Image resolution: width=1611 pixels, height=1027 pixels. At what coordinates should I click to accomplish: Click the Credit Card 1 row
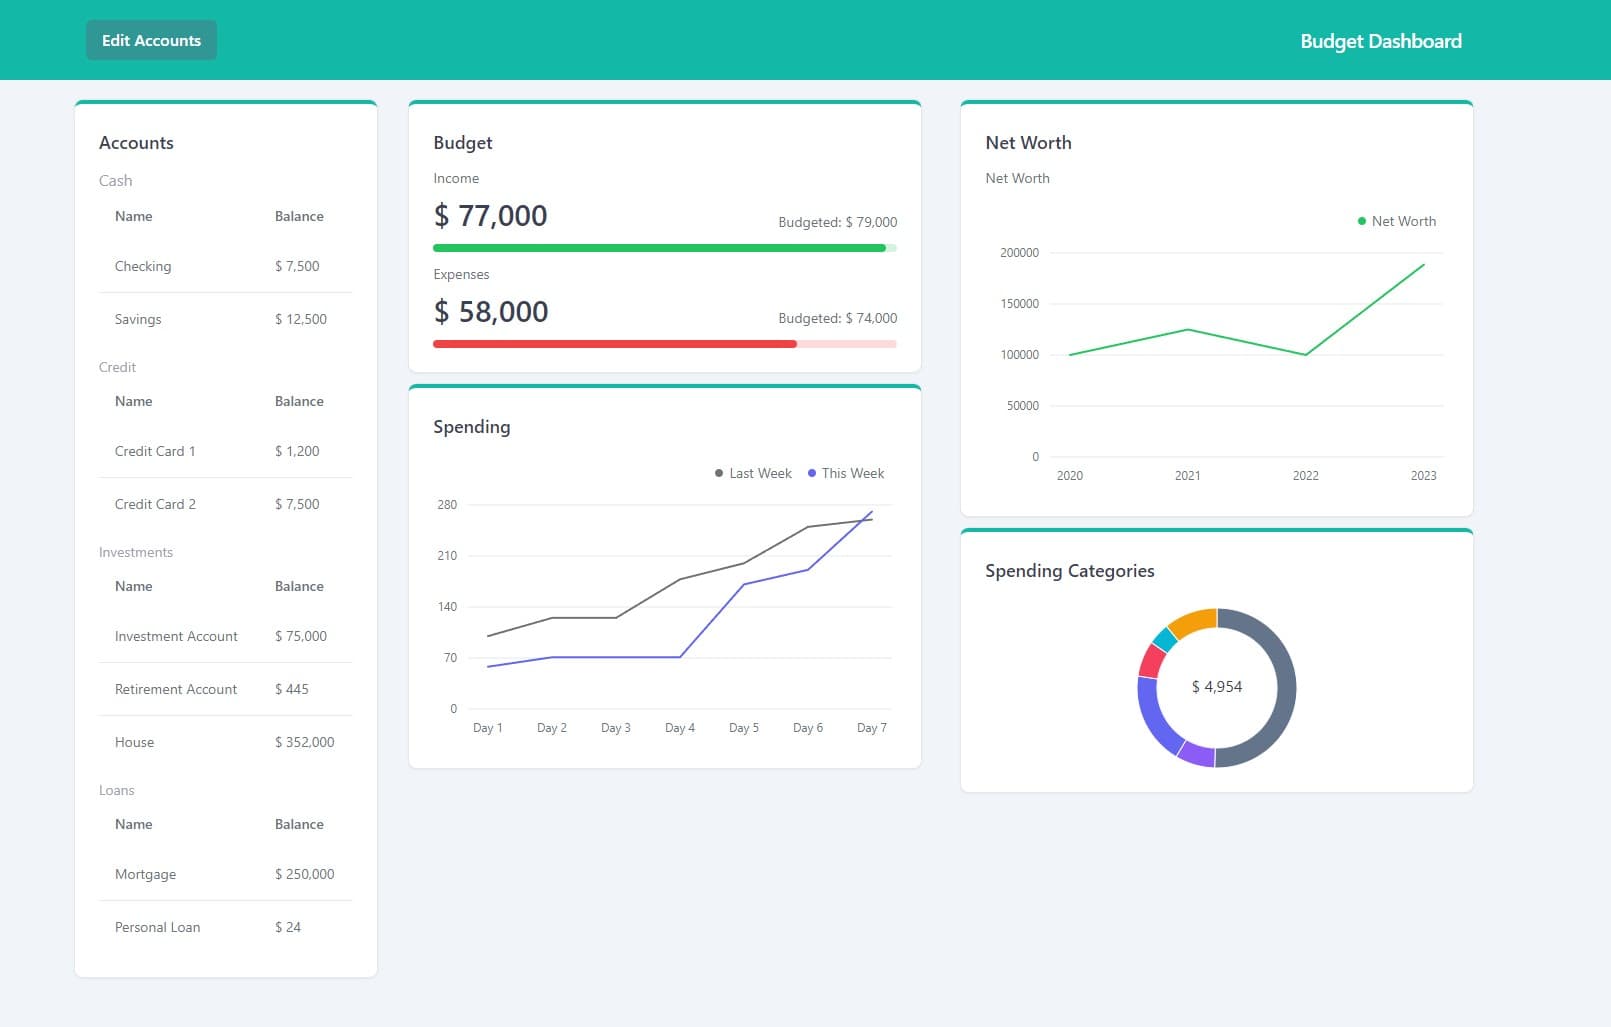(x=226, y=451)
